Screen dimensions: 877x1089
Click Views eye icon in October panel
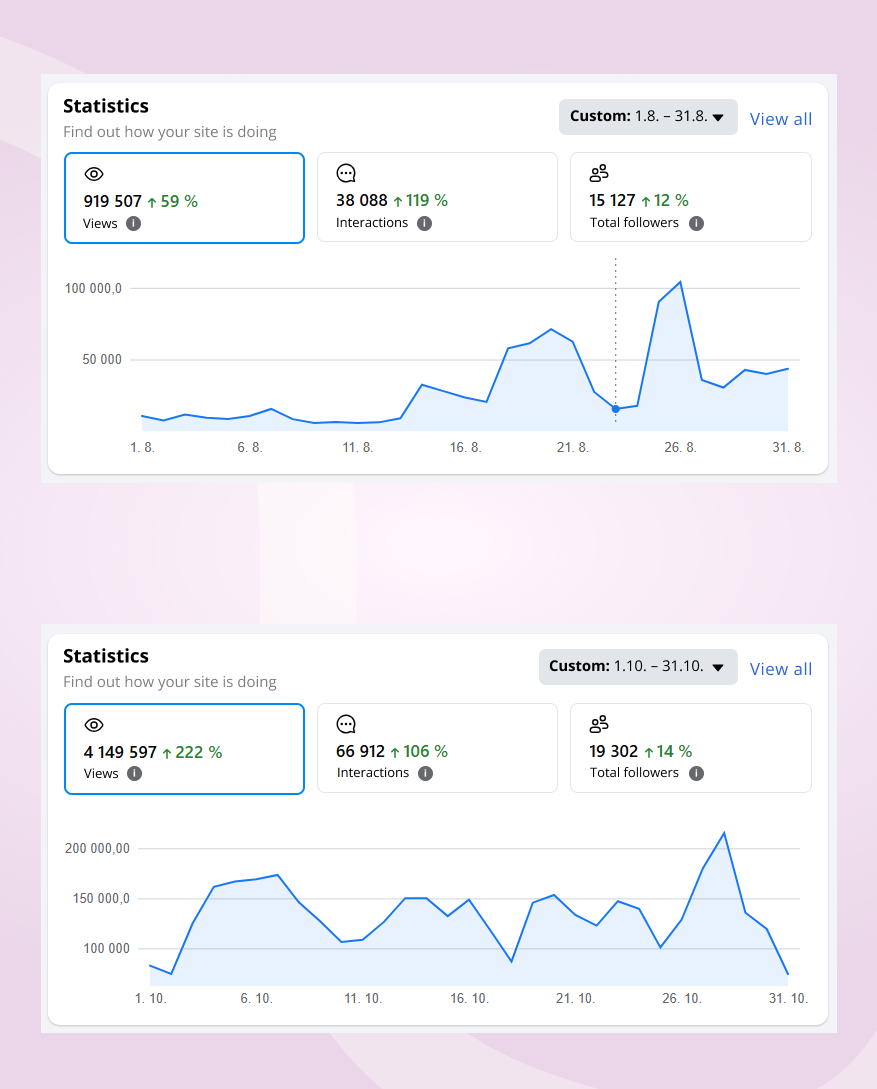94,725
